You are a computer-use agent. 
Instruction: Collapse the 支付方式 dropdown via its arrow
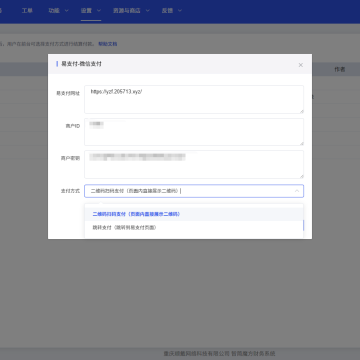[x=297, y=191]
